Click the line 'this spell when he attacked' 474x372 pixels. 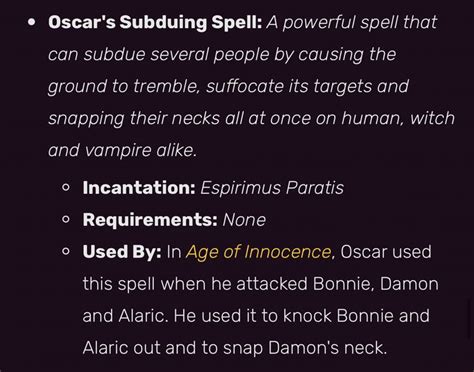point(195,284)
